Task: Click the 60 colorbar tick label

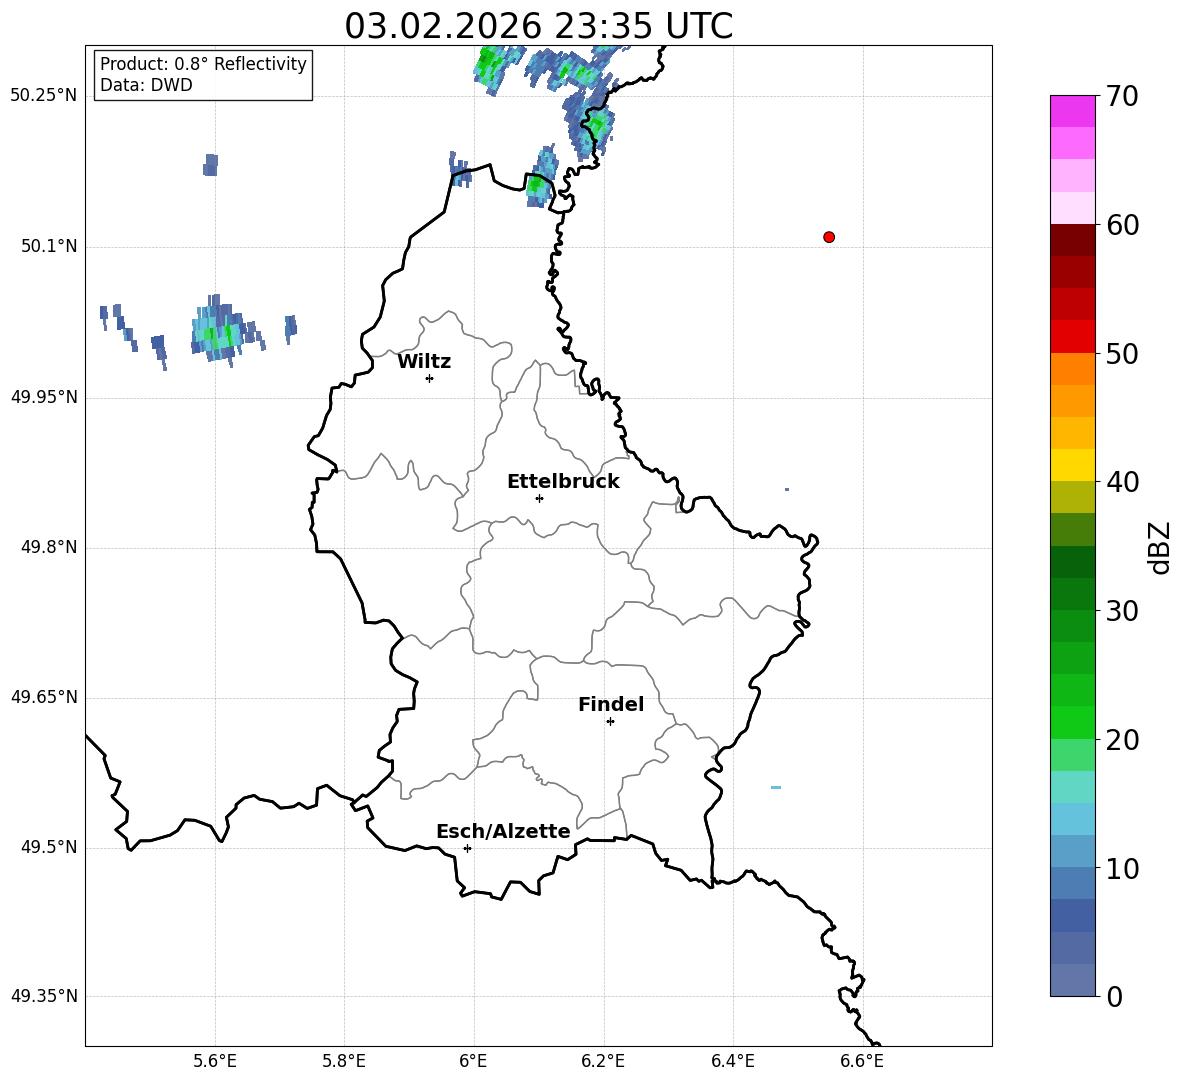Action: [1122, 225]
